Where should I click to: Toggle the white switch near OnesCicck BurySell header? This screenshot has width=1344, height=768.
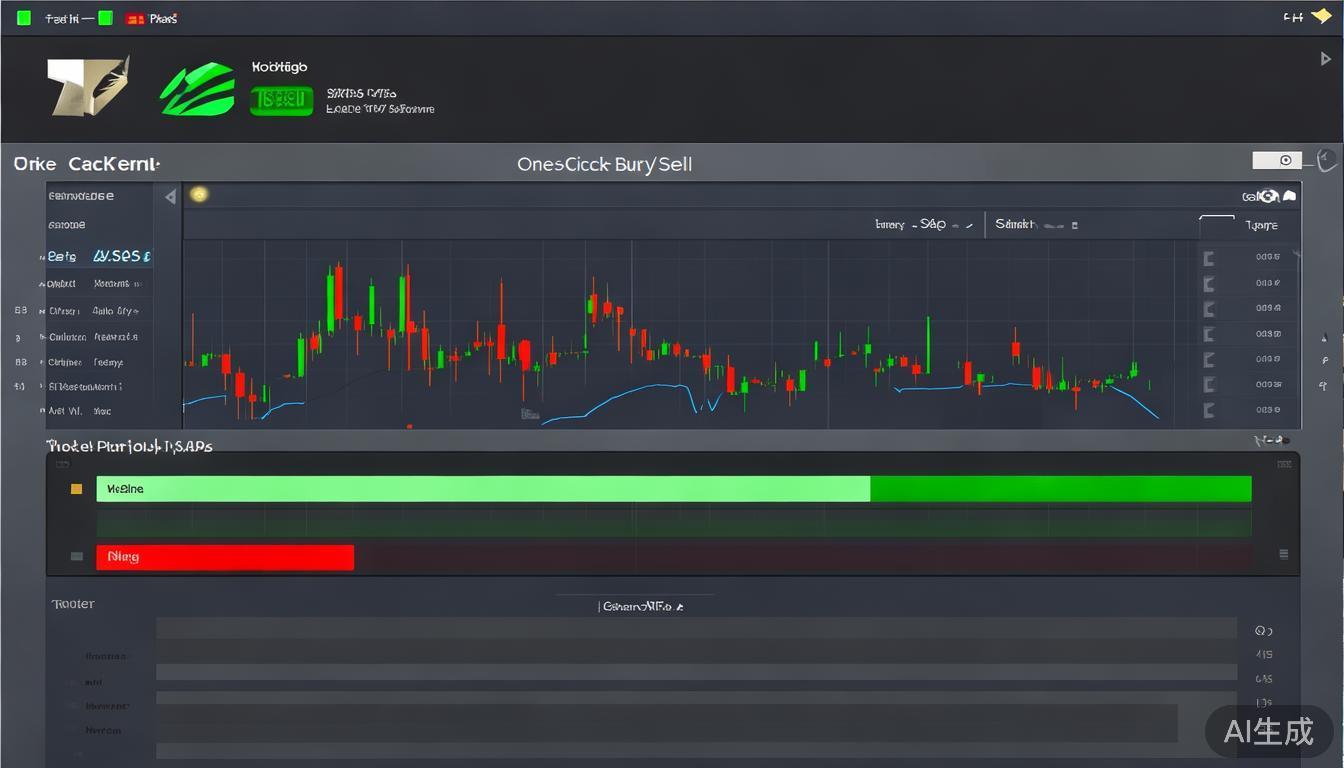[x=1277, y=160]
